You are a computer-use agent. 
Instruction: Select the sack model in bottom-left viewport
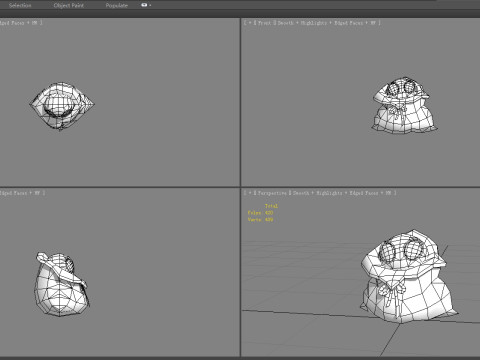coord(62,284)
